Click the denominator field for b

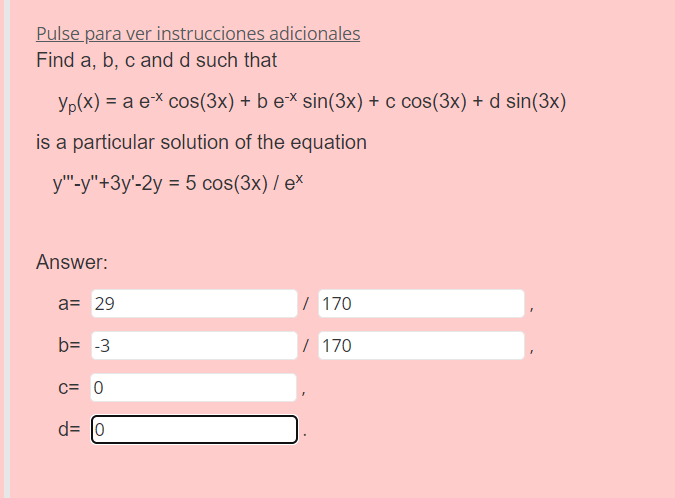(x=421, y=346)
